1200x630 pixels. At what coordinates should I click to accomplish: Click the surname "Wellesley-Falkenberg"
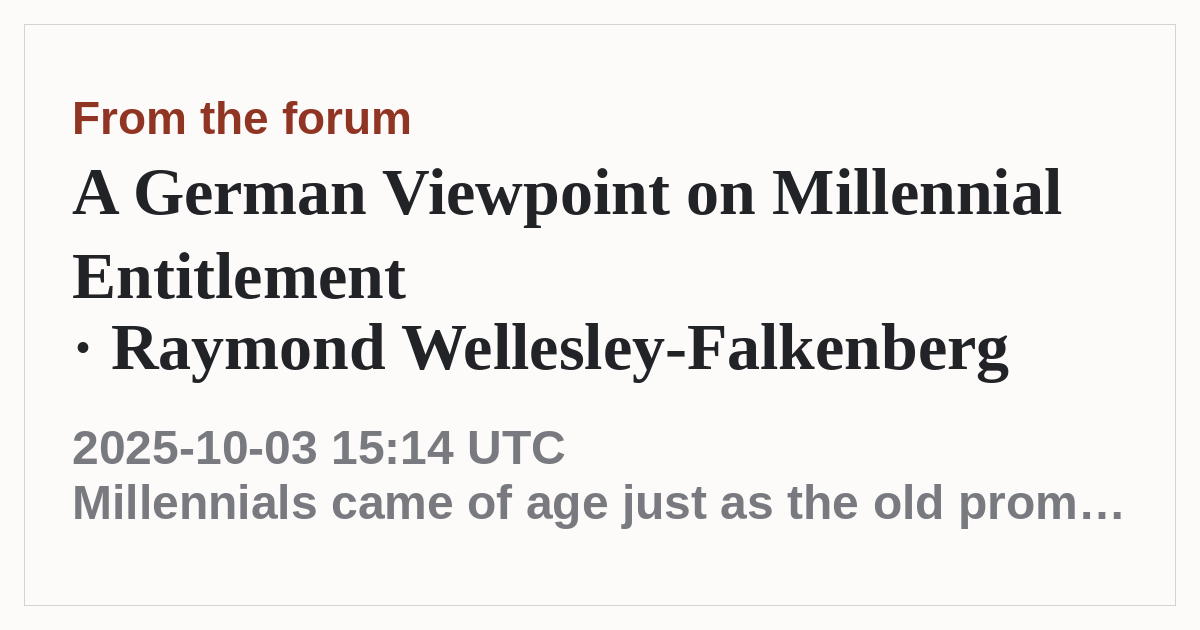coord(705,348)
